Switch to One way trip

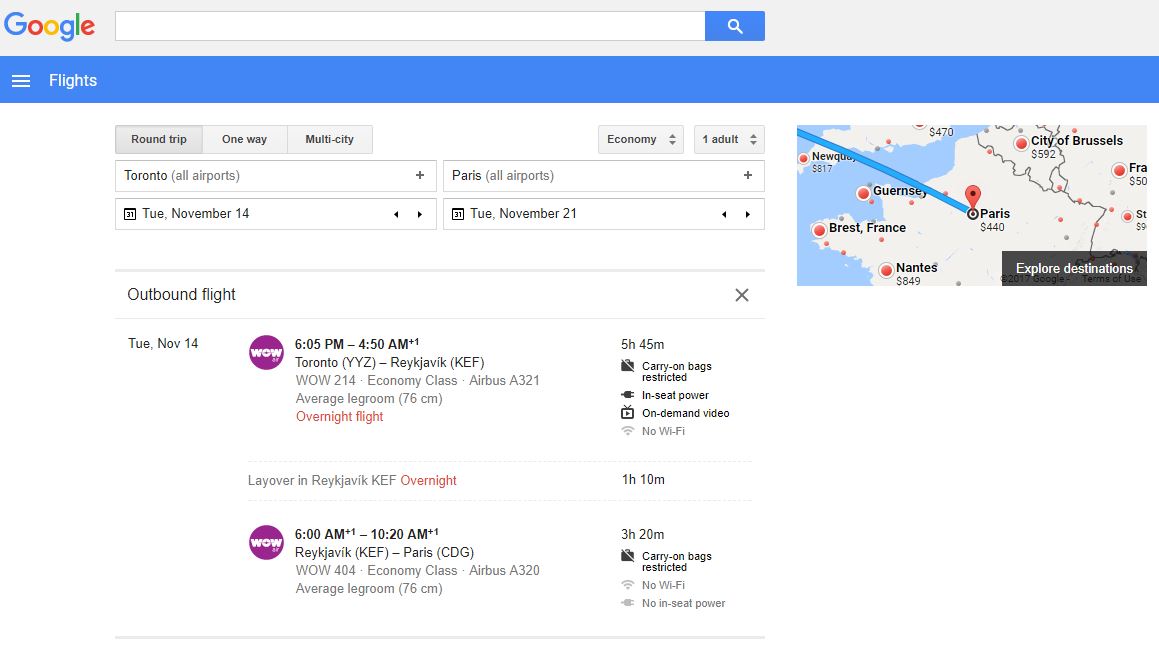pos(244,140)
